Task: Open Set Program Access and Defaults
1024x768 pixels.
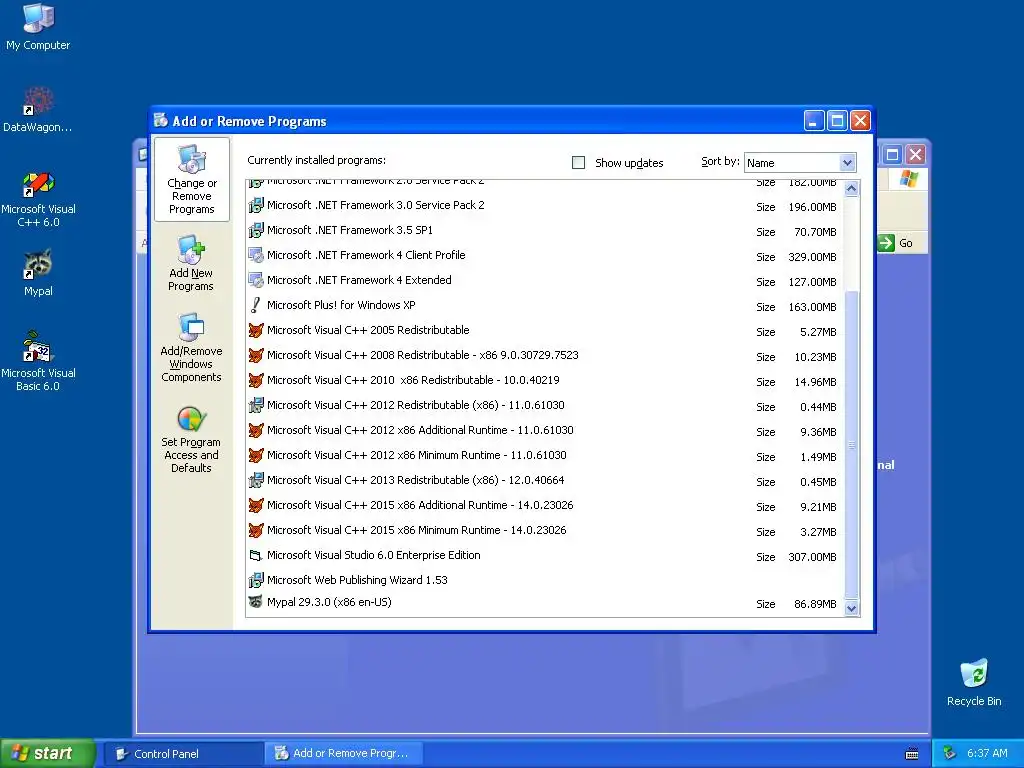Action: [x=191, y=438]
